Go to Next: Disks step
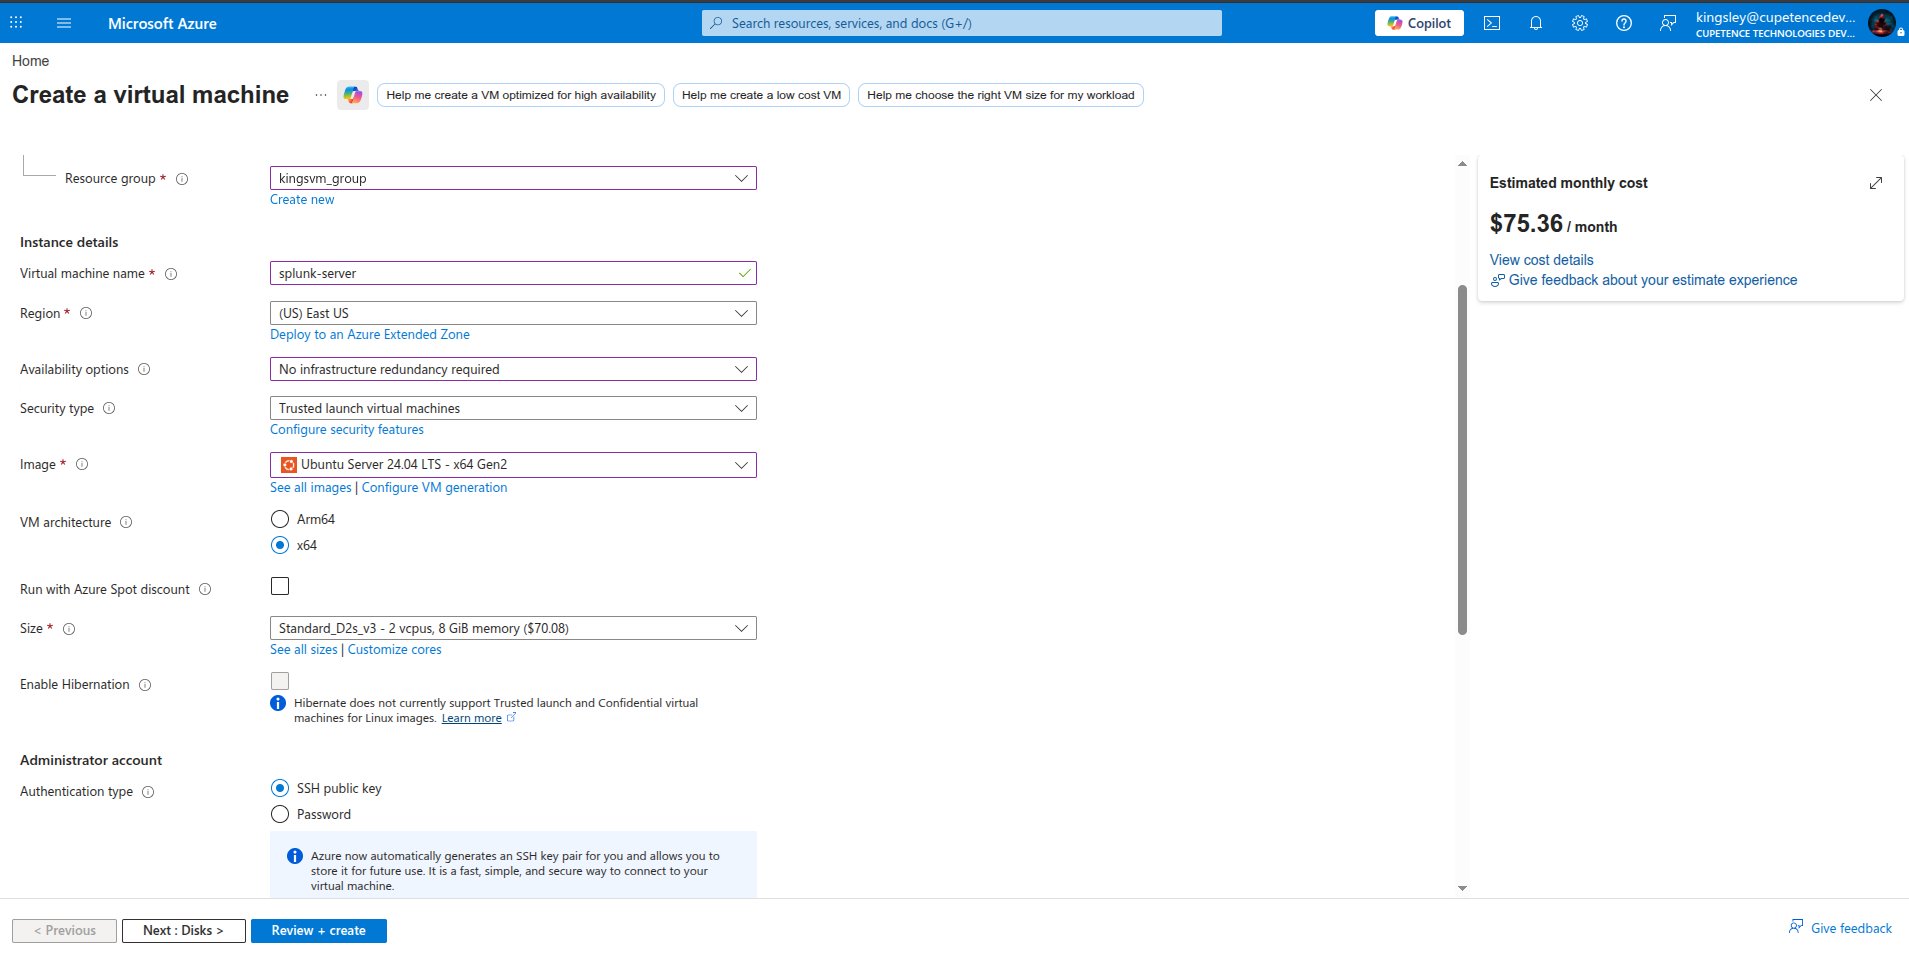 click(183, 930)
